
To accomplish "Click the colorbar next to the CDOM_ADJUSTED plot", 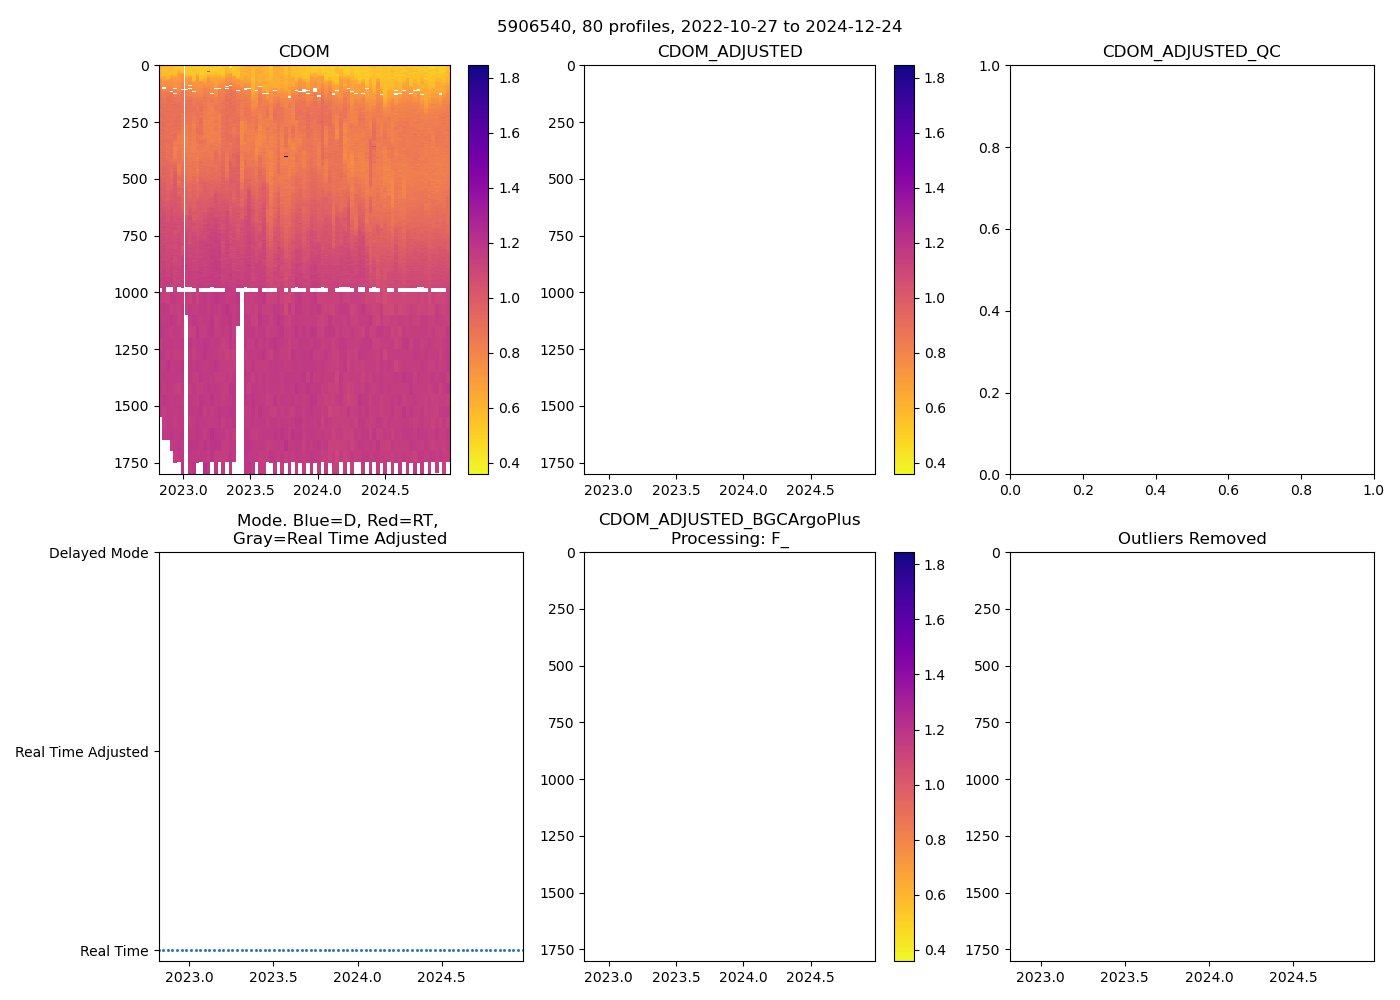I will point(904,269).
